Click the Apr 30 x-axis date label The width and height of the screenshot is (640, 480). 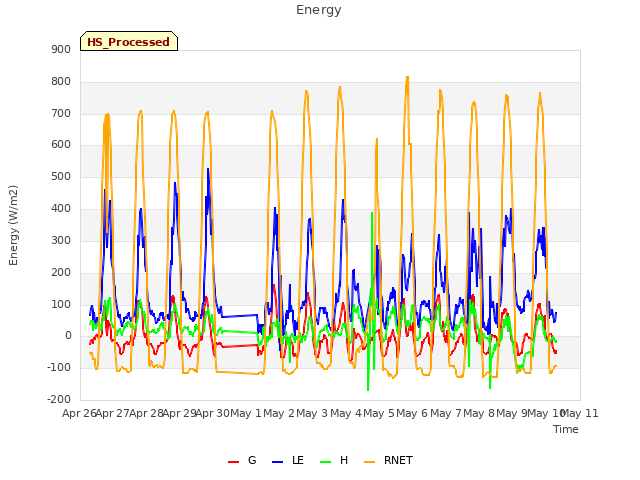(213, 413)
